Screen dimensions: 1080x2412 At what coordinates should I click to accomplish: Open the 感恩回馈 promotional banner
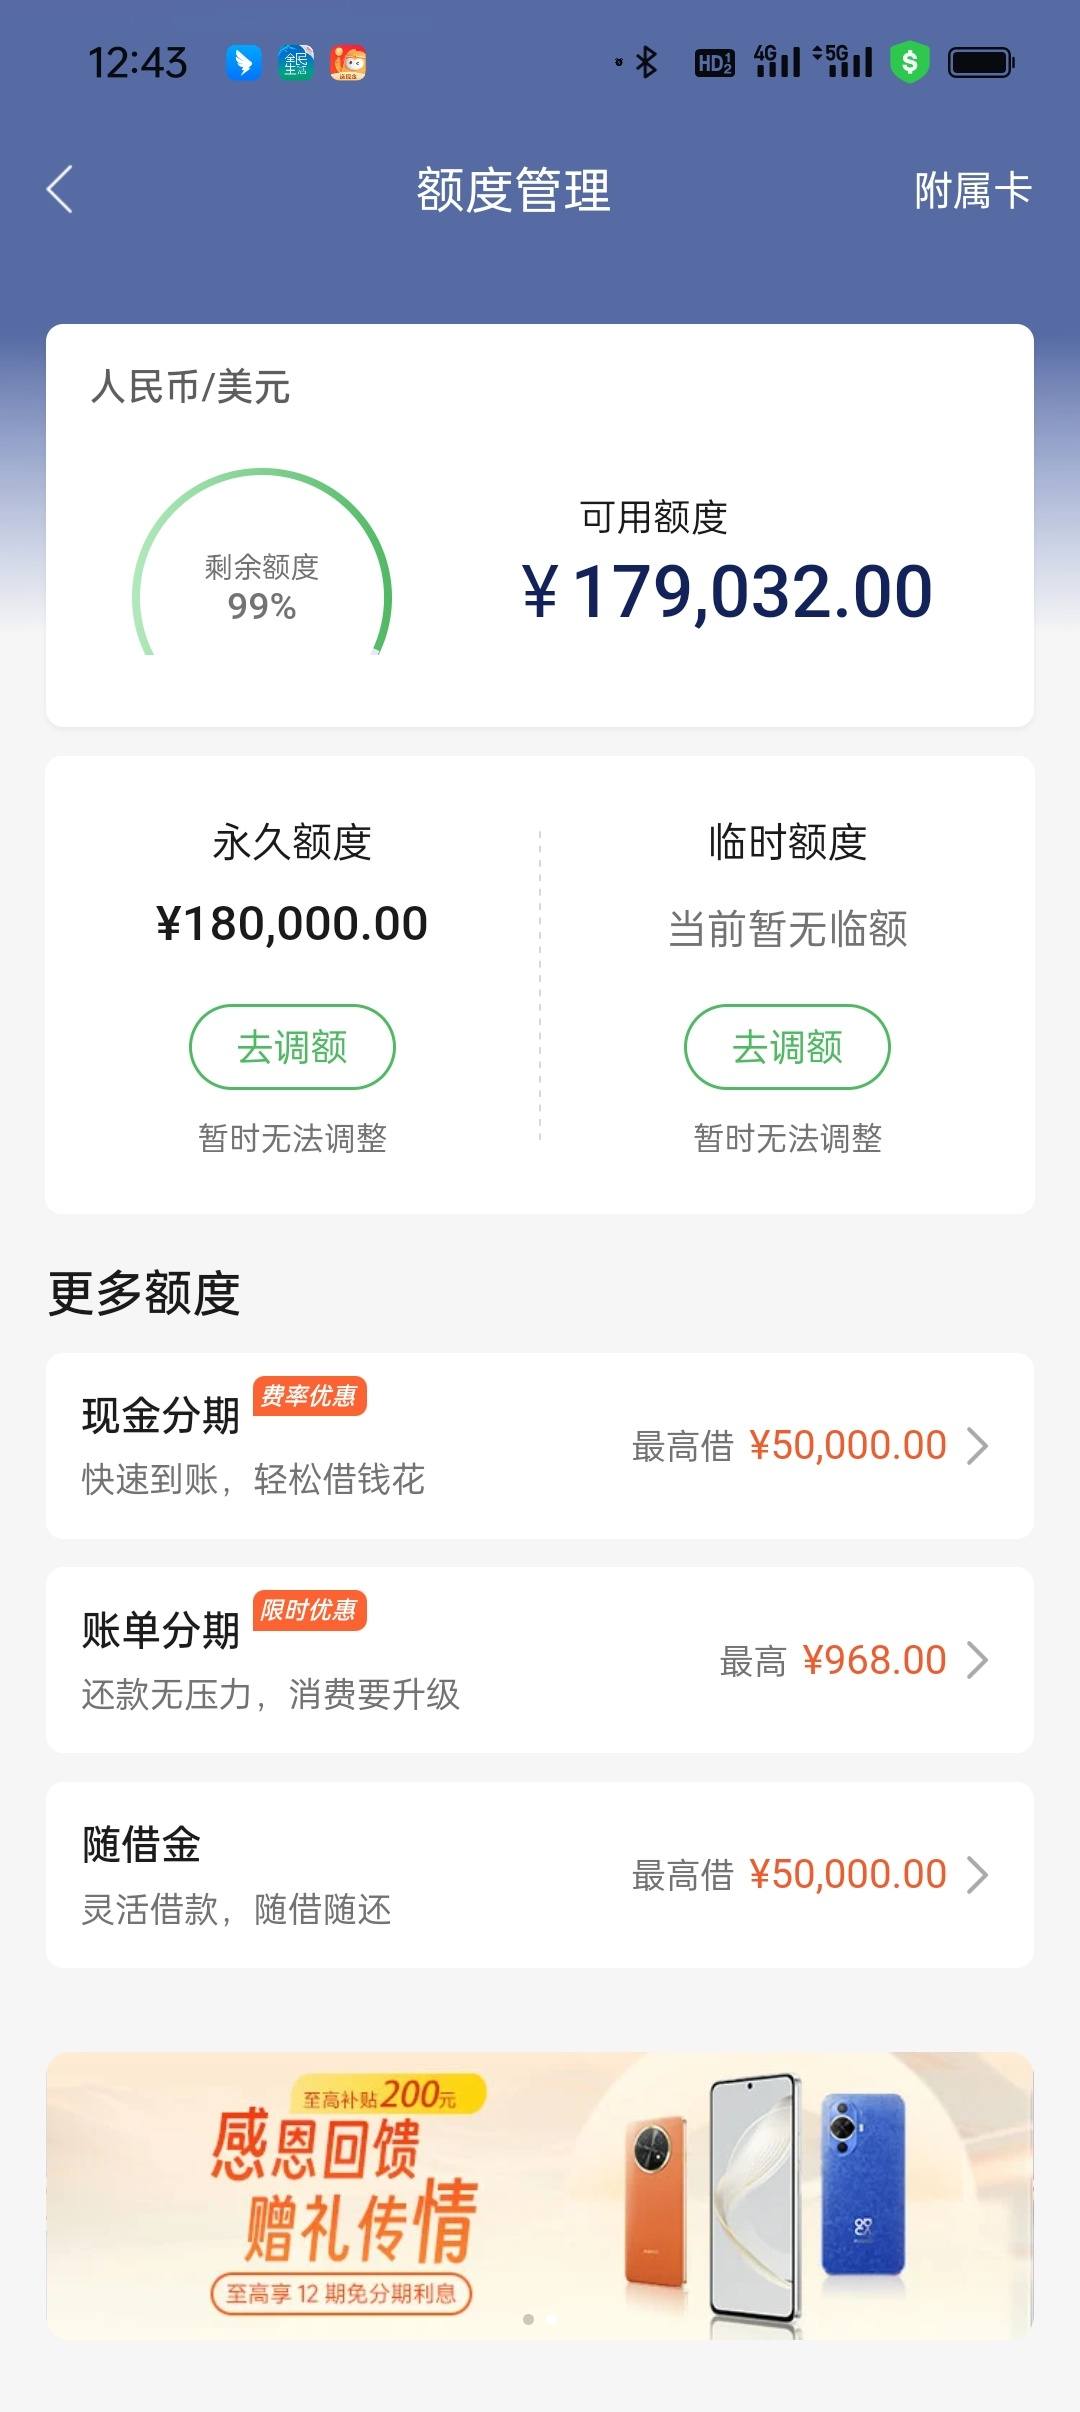[540, 2195]
